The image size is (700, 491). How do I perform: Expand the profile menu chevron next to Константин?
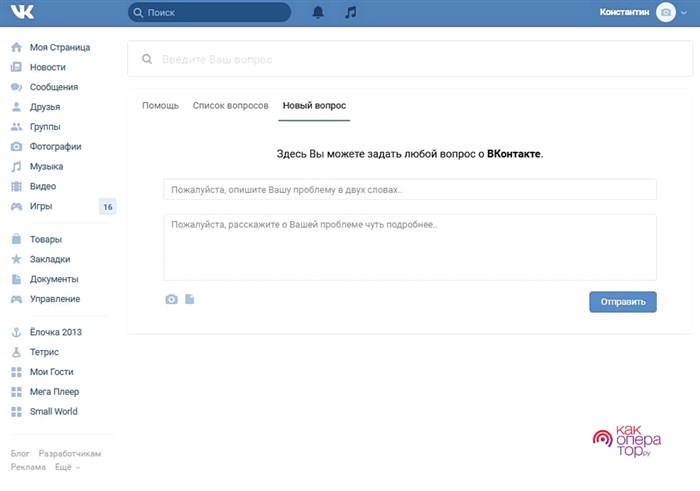coord(683,13)
